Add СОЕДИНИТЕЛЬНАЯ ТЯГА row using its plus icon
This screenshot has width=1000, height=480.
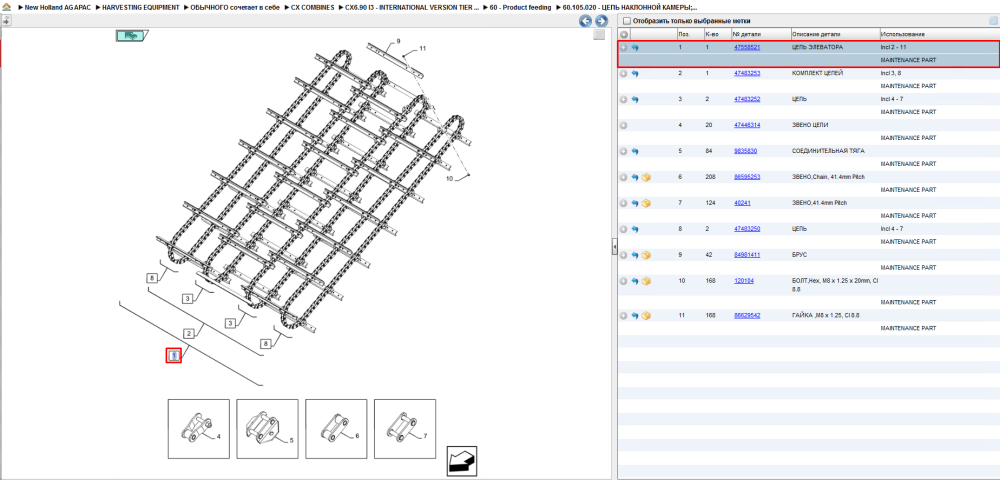(624, 151)
